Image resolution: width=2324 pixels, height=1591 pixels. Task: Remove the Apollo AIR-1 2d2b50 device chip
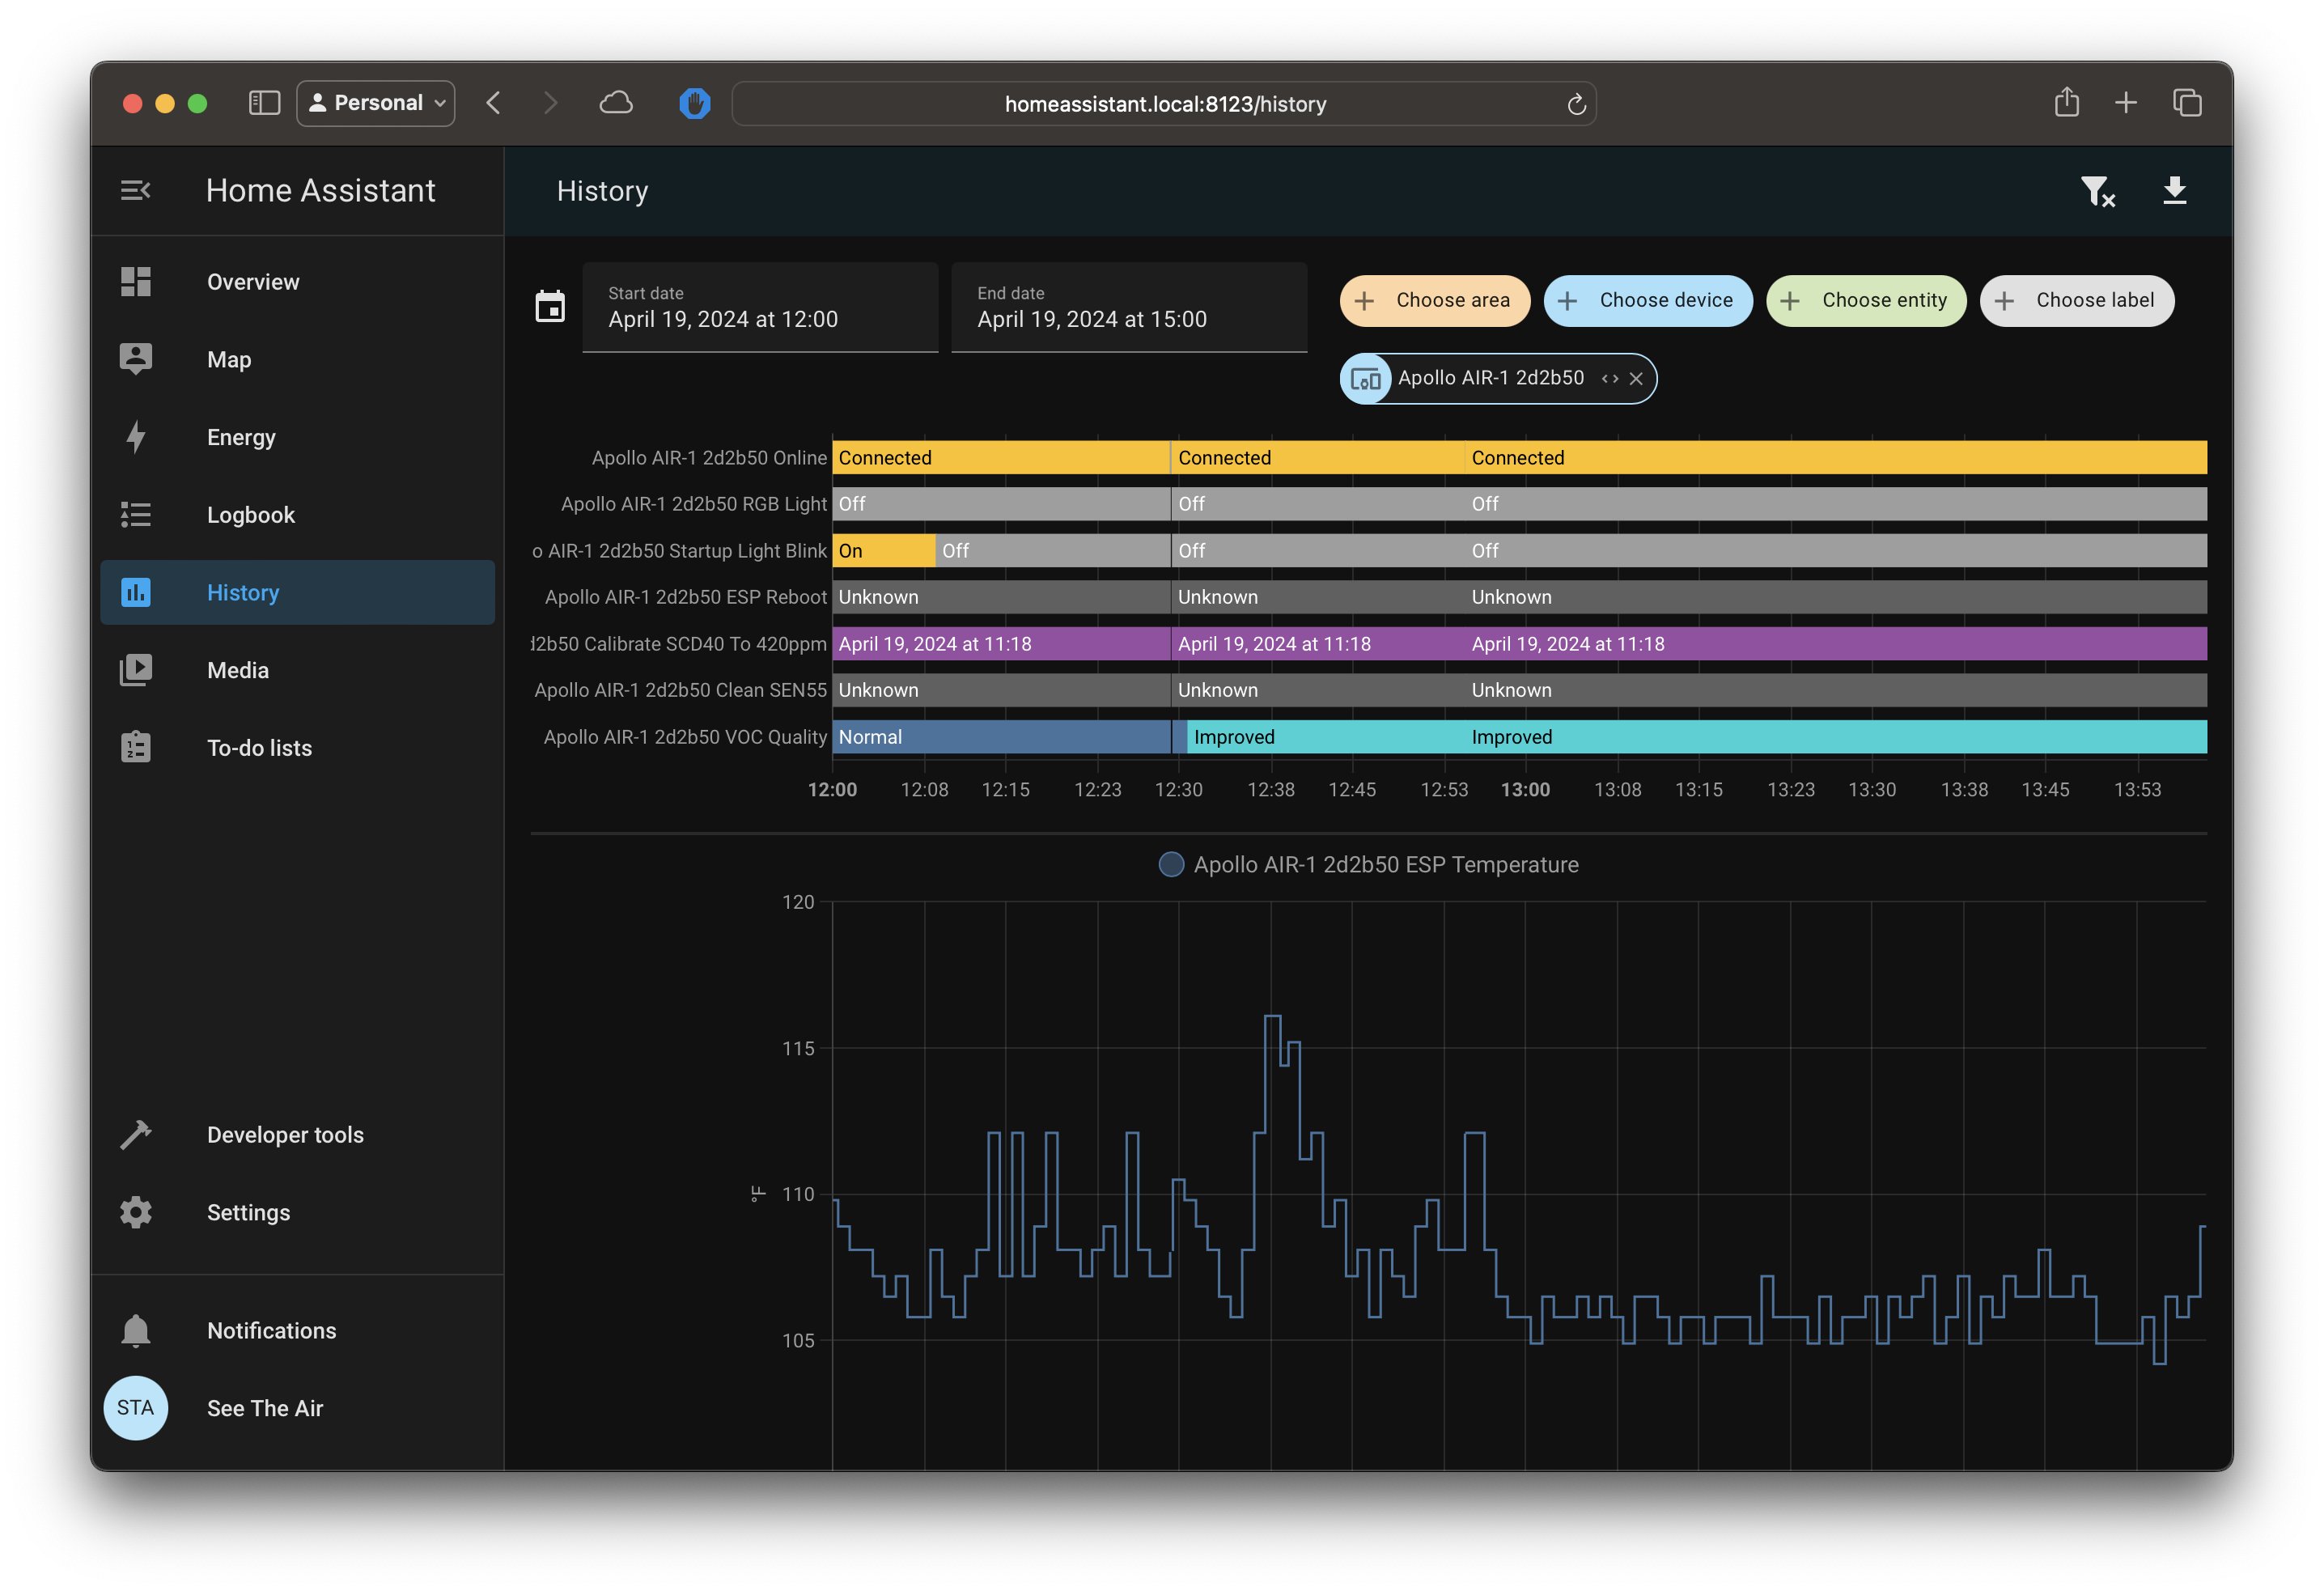coord(1636,379)
